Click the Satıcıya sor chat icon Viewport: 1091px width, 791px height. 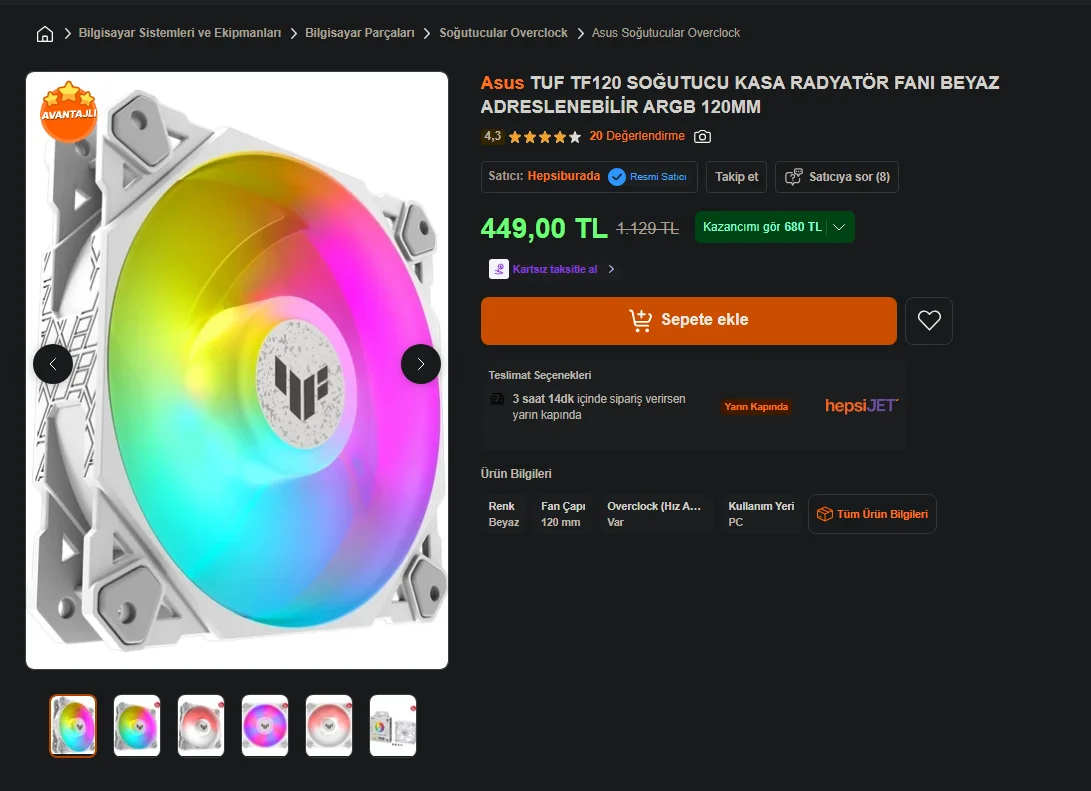point(793,177)
